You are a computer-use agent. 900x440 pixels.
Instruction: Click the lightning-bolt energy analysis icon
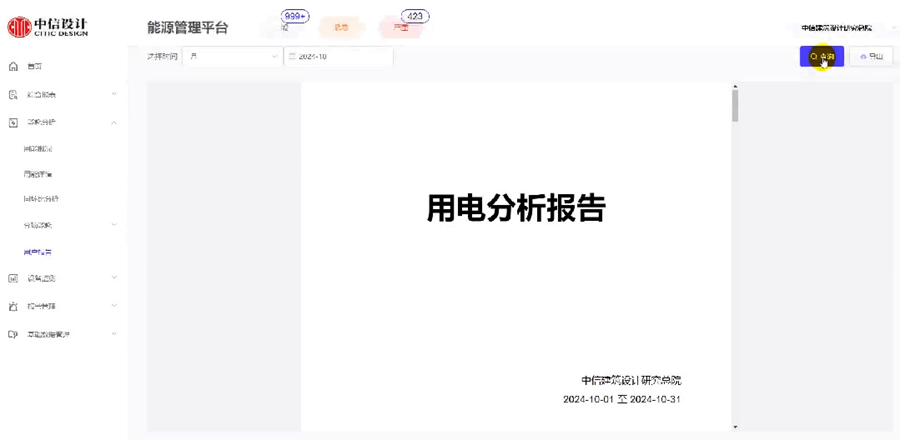click(x=14, y=122)
